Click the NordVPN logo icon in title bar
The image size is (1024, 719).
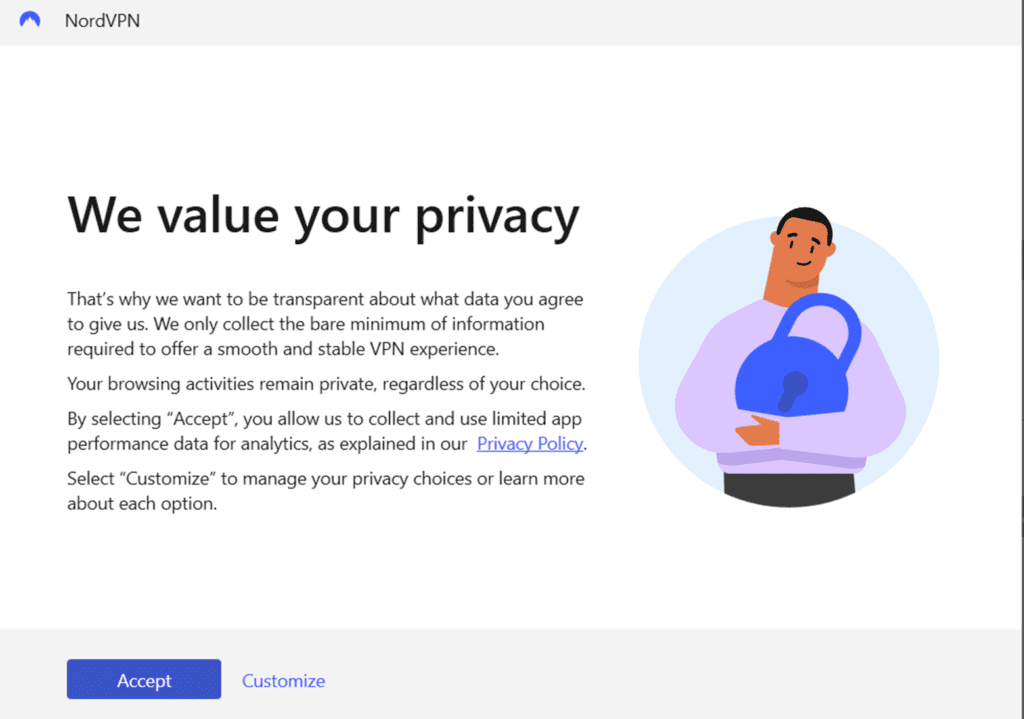pyautogui.click(x=30, y=20)
